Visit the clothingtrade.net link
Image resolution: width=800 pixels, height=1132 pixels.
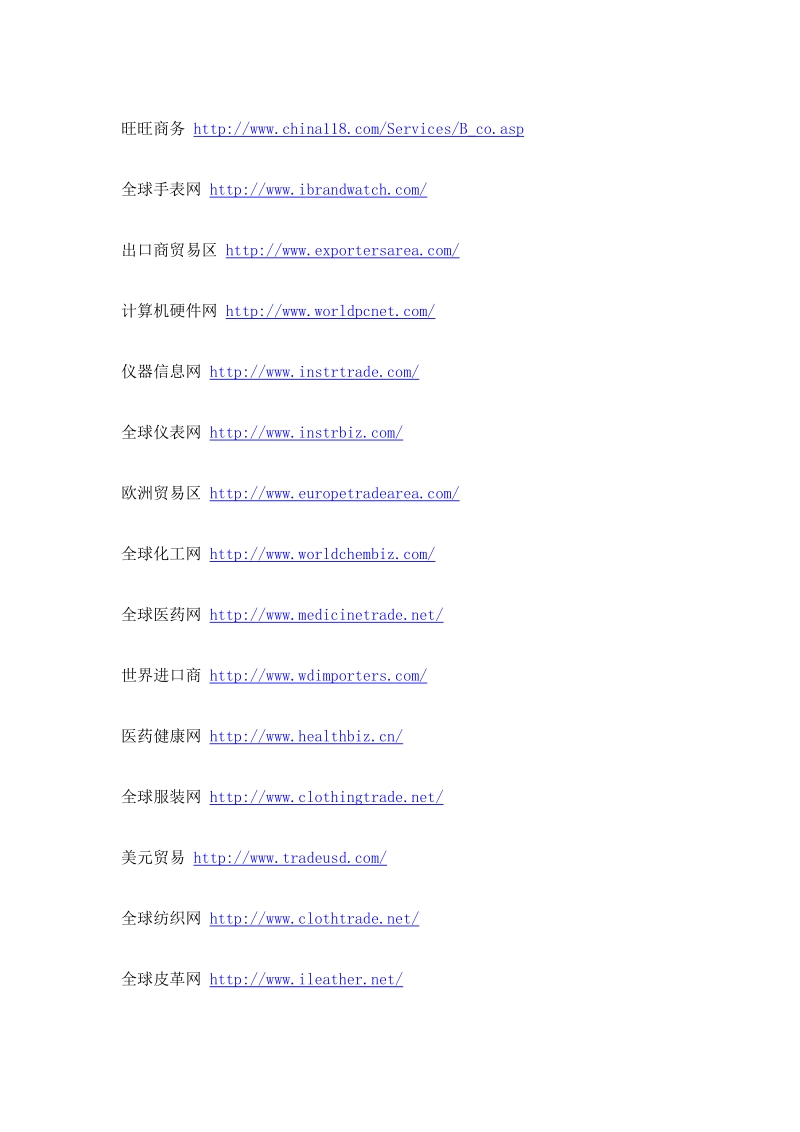pyautogui.click(x=326, y=796)
